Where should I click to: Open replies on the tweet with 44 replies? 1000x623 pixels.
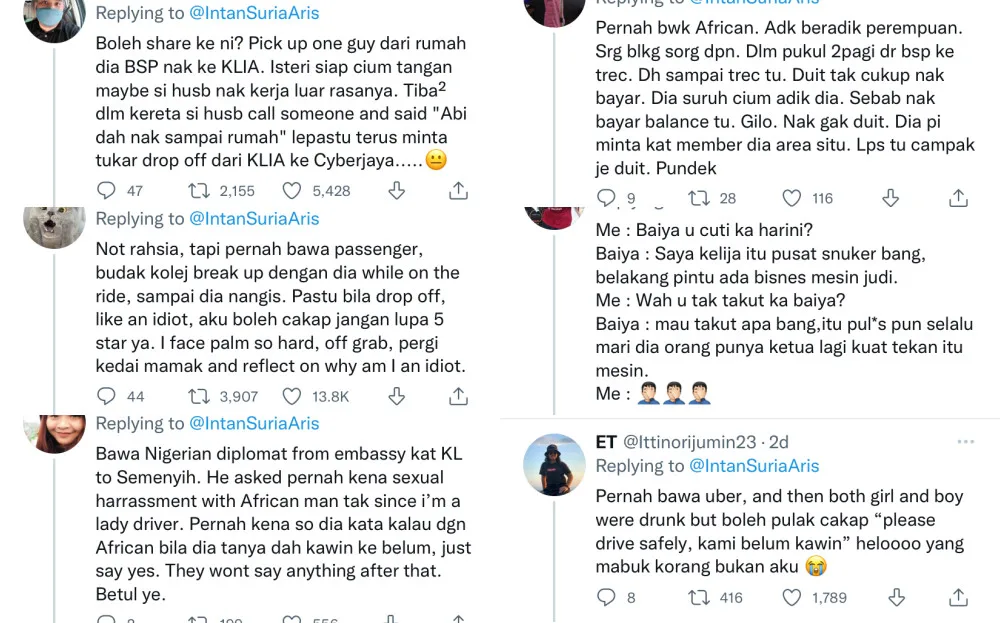pos(106,396)
